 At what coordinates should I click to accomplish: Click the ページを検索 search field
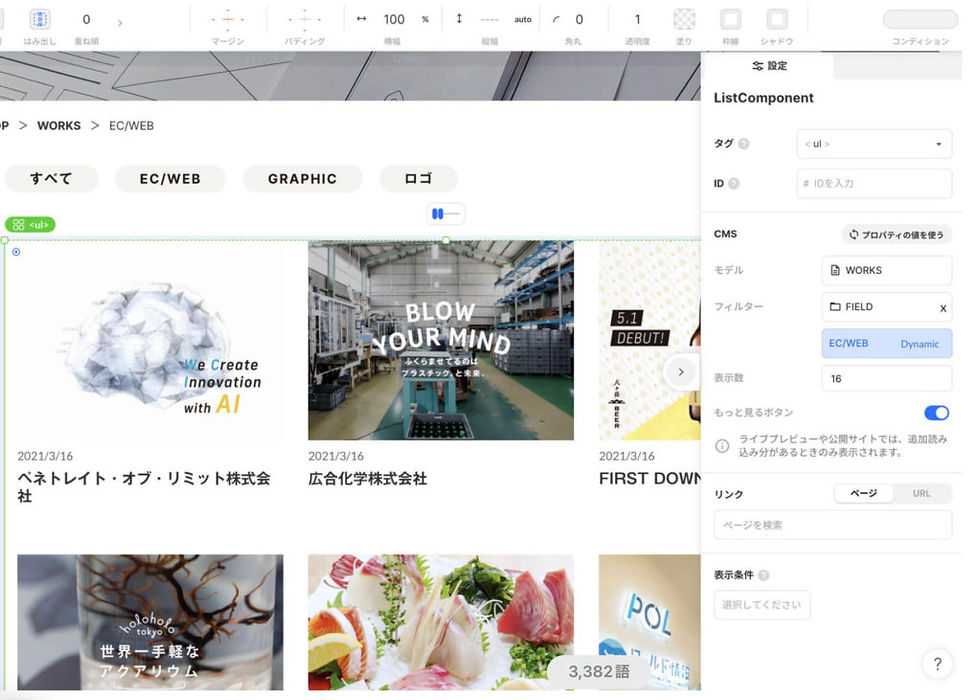click(832, 525)
